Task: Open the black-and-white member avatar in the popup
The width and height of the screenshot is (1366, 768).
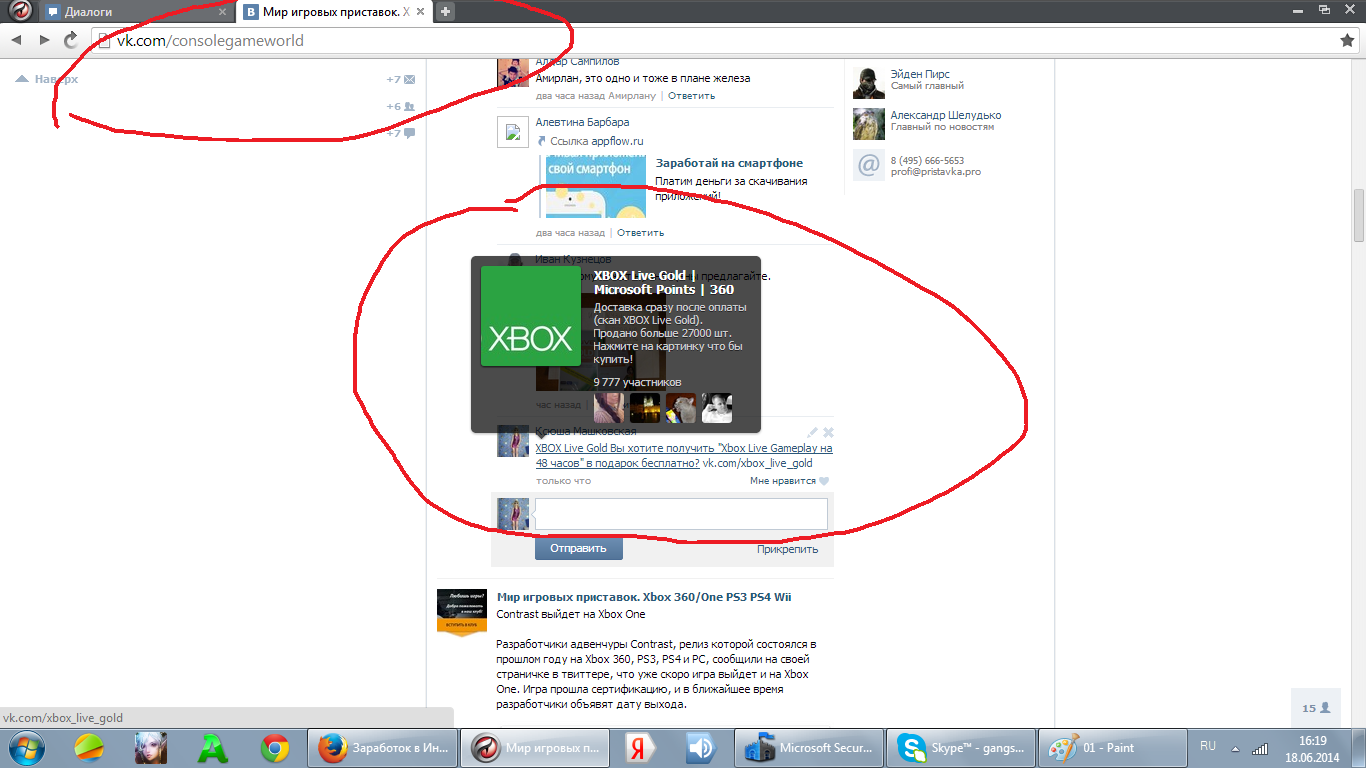Action: click(x=717, y=408)
